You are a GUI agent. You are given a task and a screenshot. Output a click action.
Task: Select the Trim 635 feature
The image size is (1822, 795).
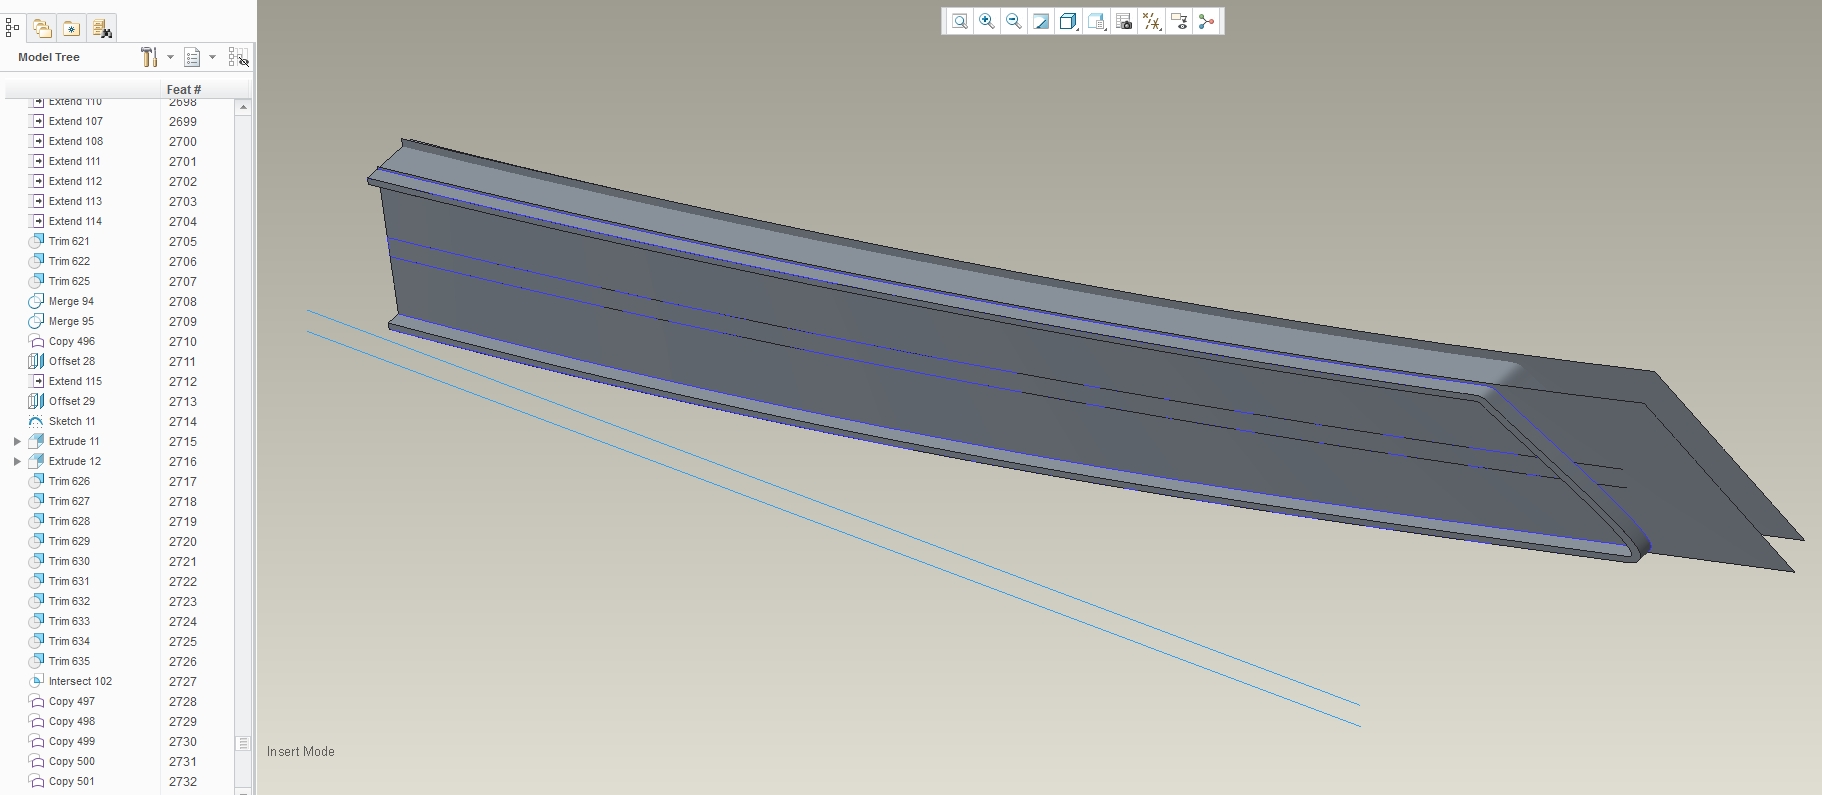click(69, 661)
